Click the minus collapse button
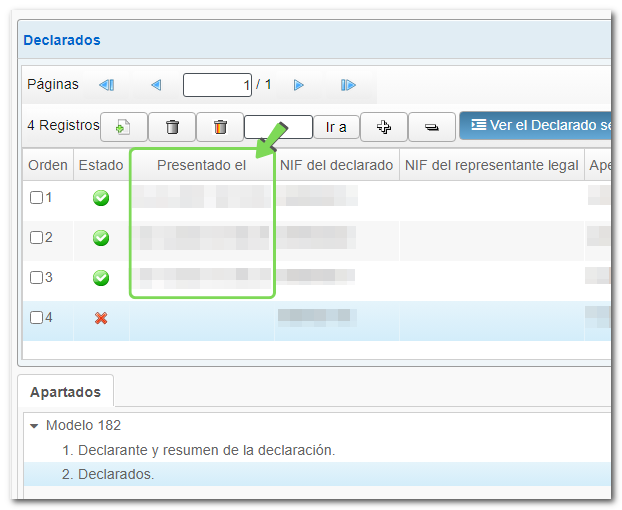 (431, 127)
